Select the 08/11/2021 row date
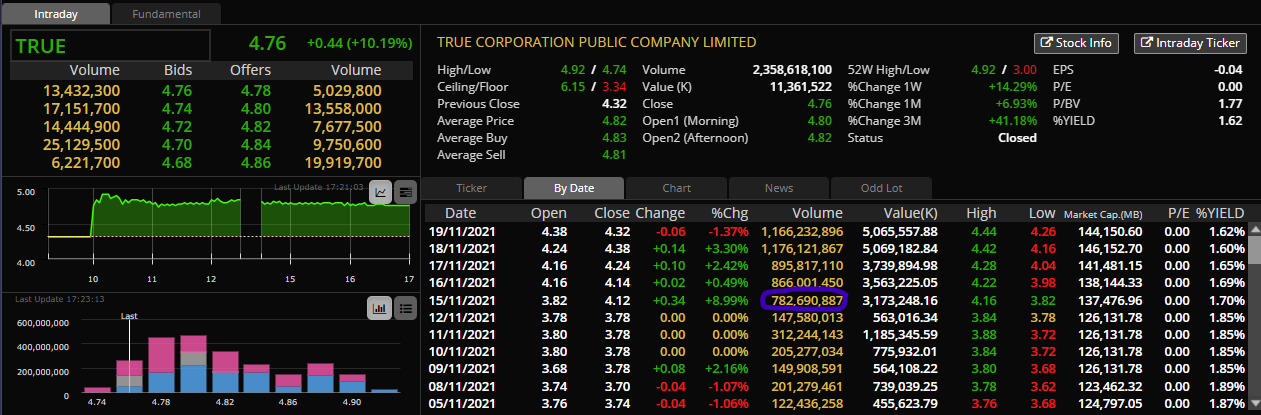This screenshot has width=1261, height=415. (461, 385)
